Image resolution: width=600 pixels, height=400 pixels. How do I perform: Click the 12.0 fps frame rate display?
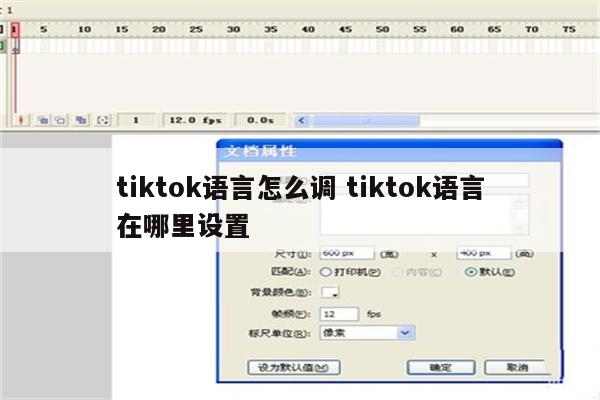(x=195, y=120)
